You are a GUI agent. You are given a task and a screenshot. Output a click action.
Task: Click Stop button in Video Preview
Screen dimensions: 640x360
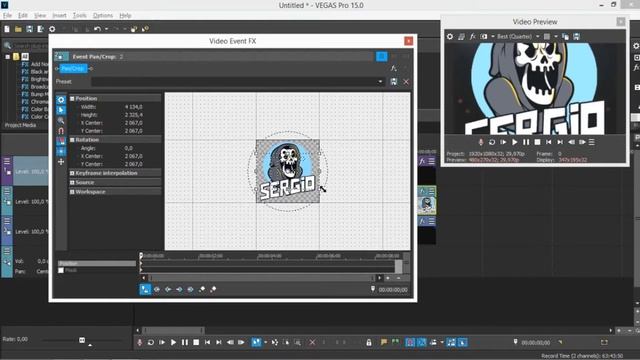click(x=538, y=142)
